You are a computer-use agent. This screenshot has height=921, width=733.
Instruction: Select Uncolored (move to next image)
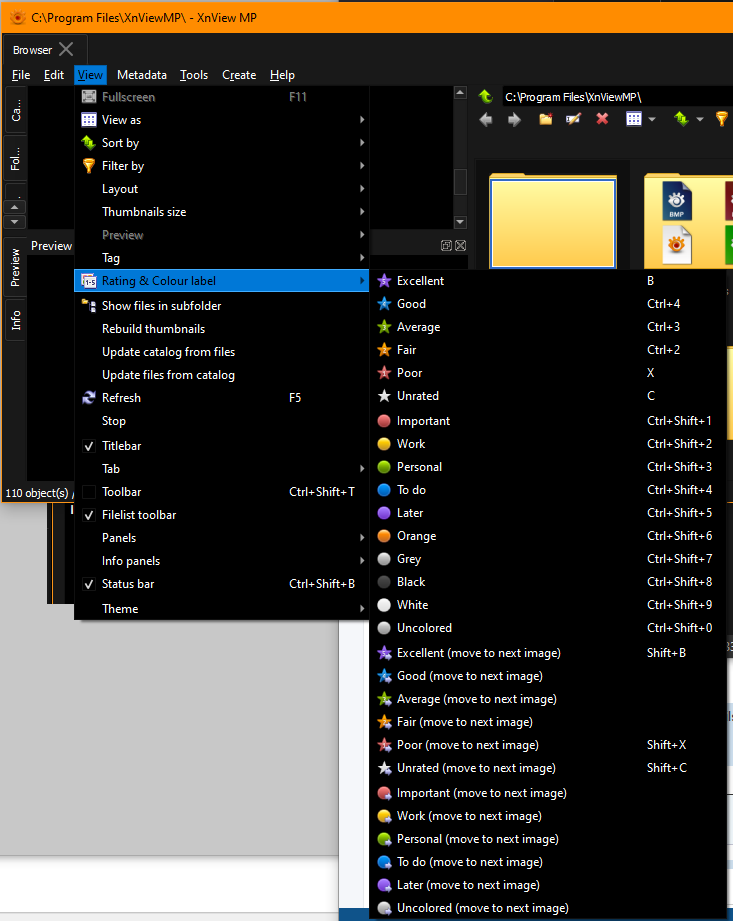[x=547, y=907]
